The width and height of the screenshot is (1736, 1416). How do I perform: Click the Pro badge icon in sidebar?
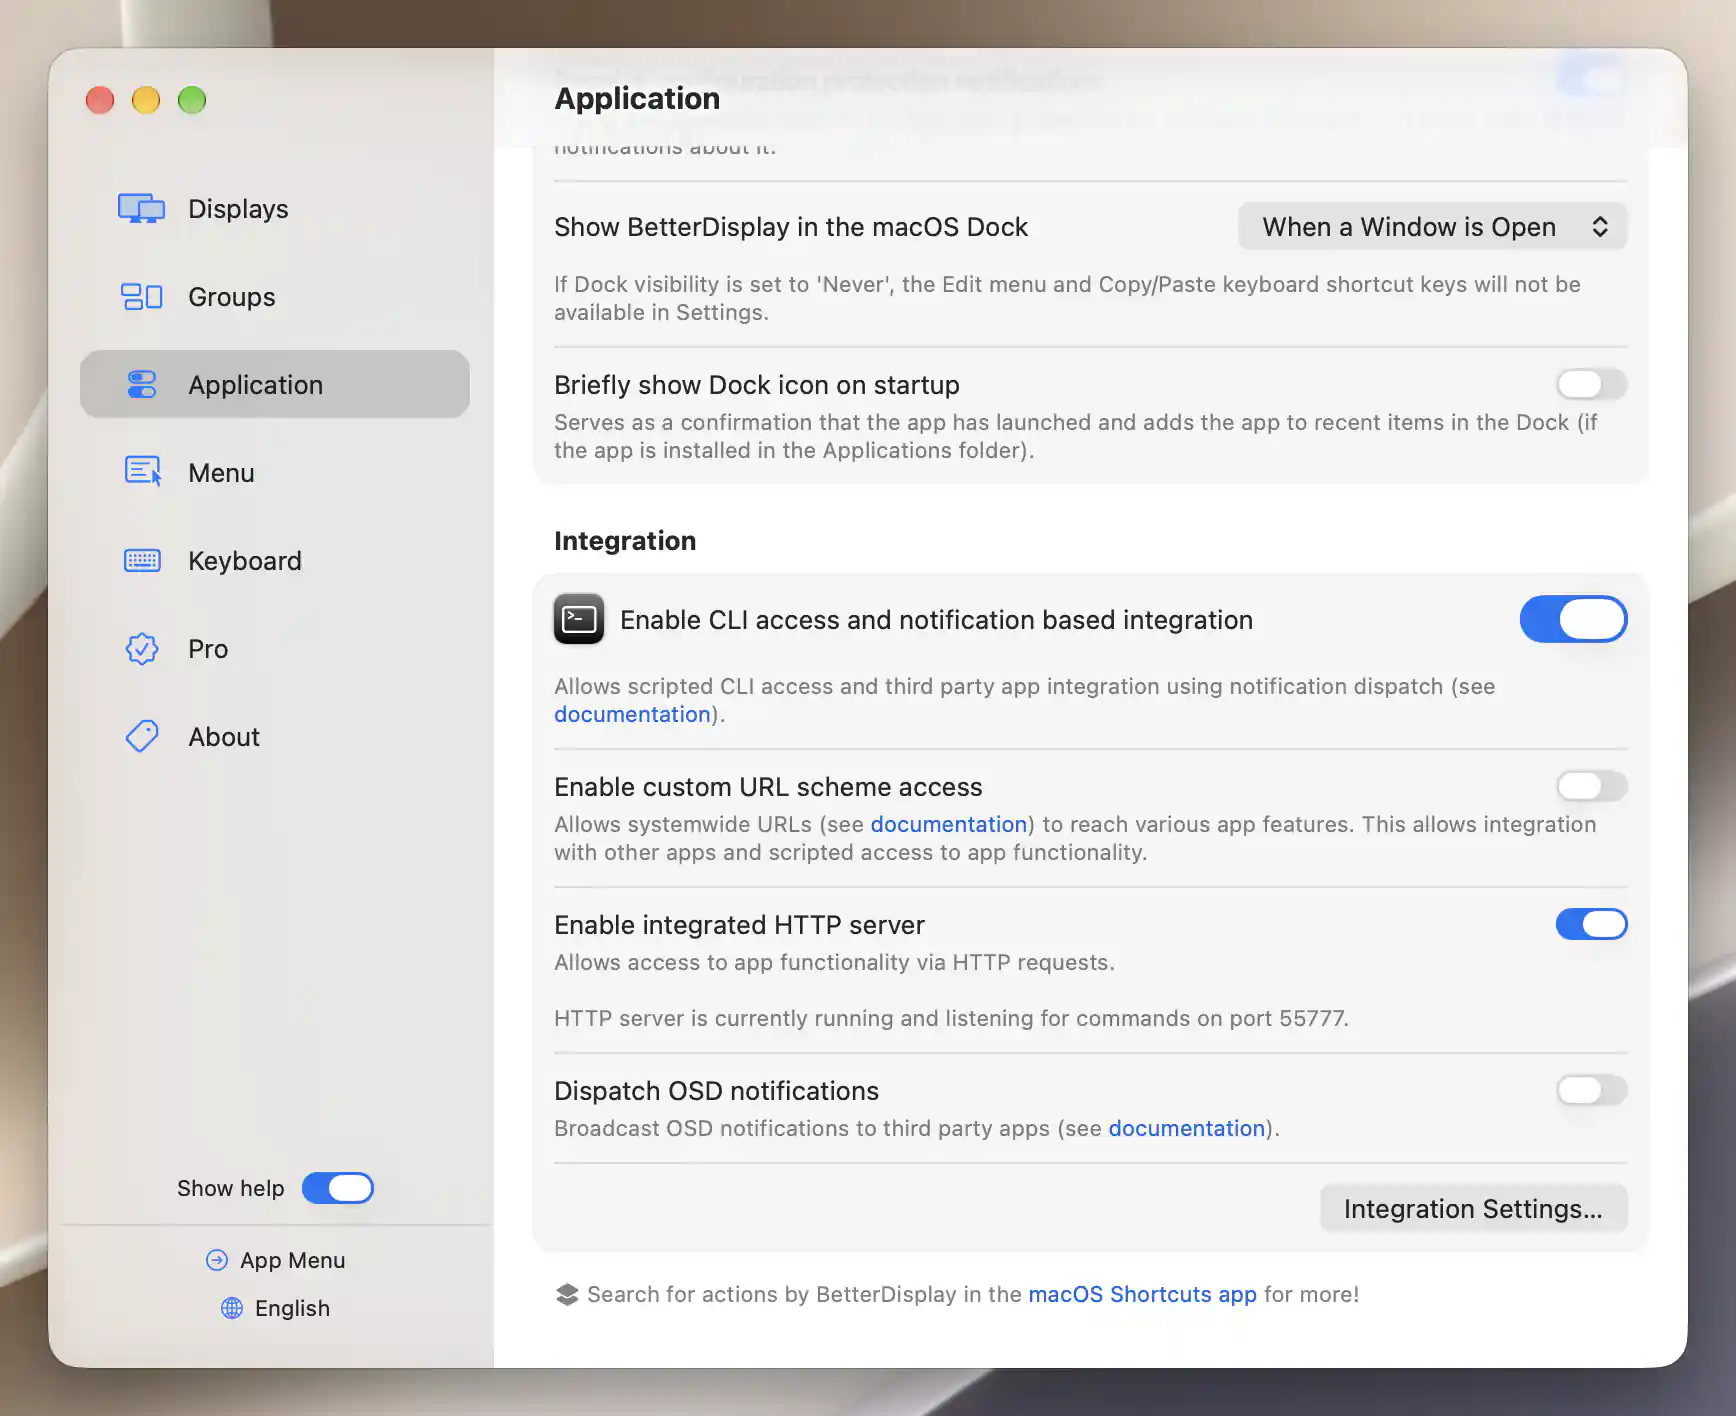pos(142,649)
